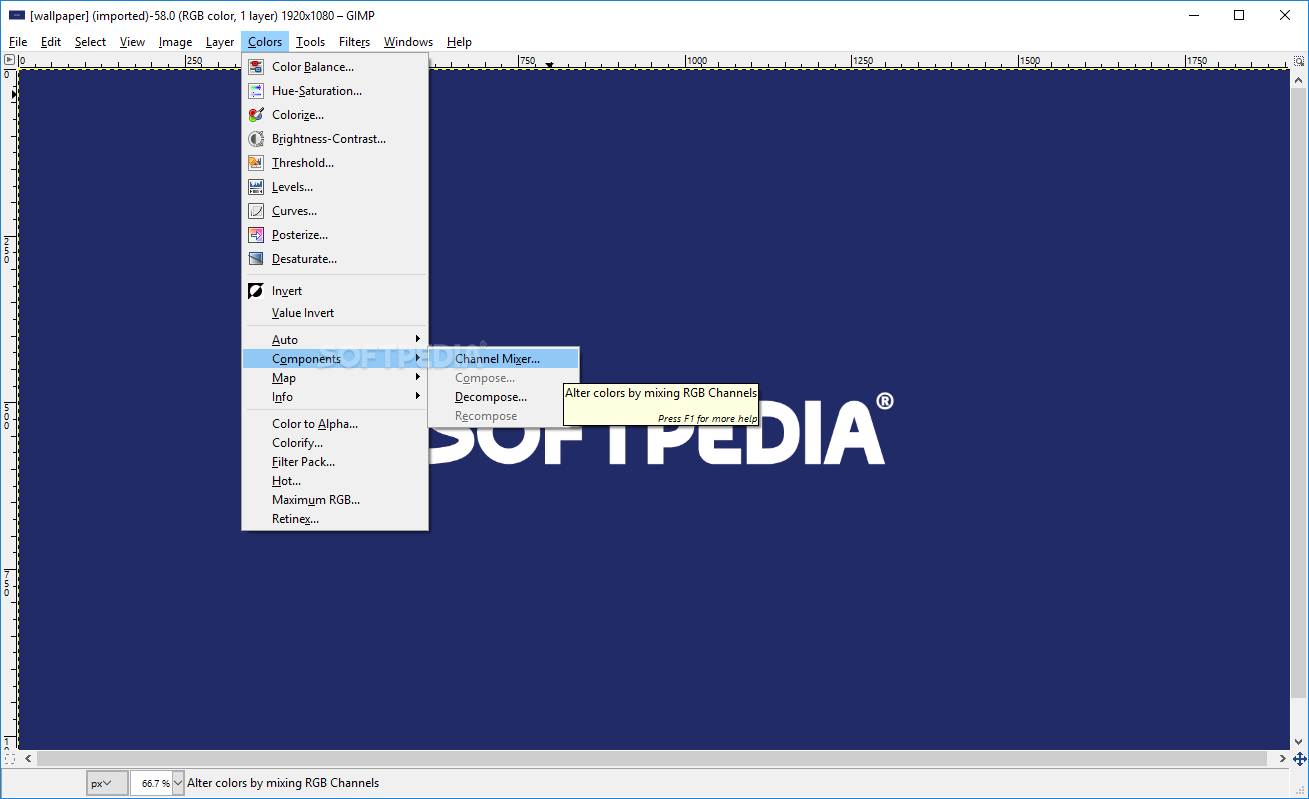
Task: Select Retinex option
Action: click(x=335, y=519)
